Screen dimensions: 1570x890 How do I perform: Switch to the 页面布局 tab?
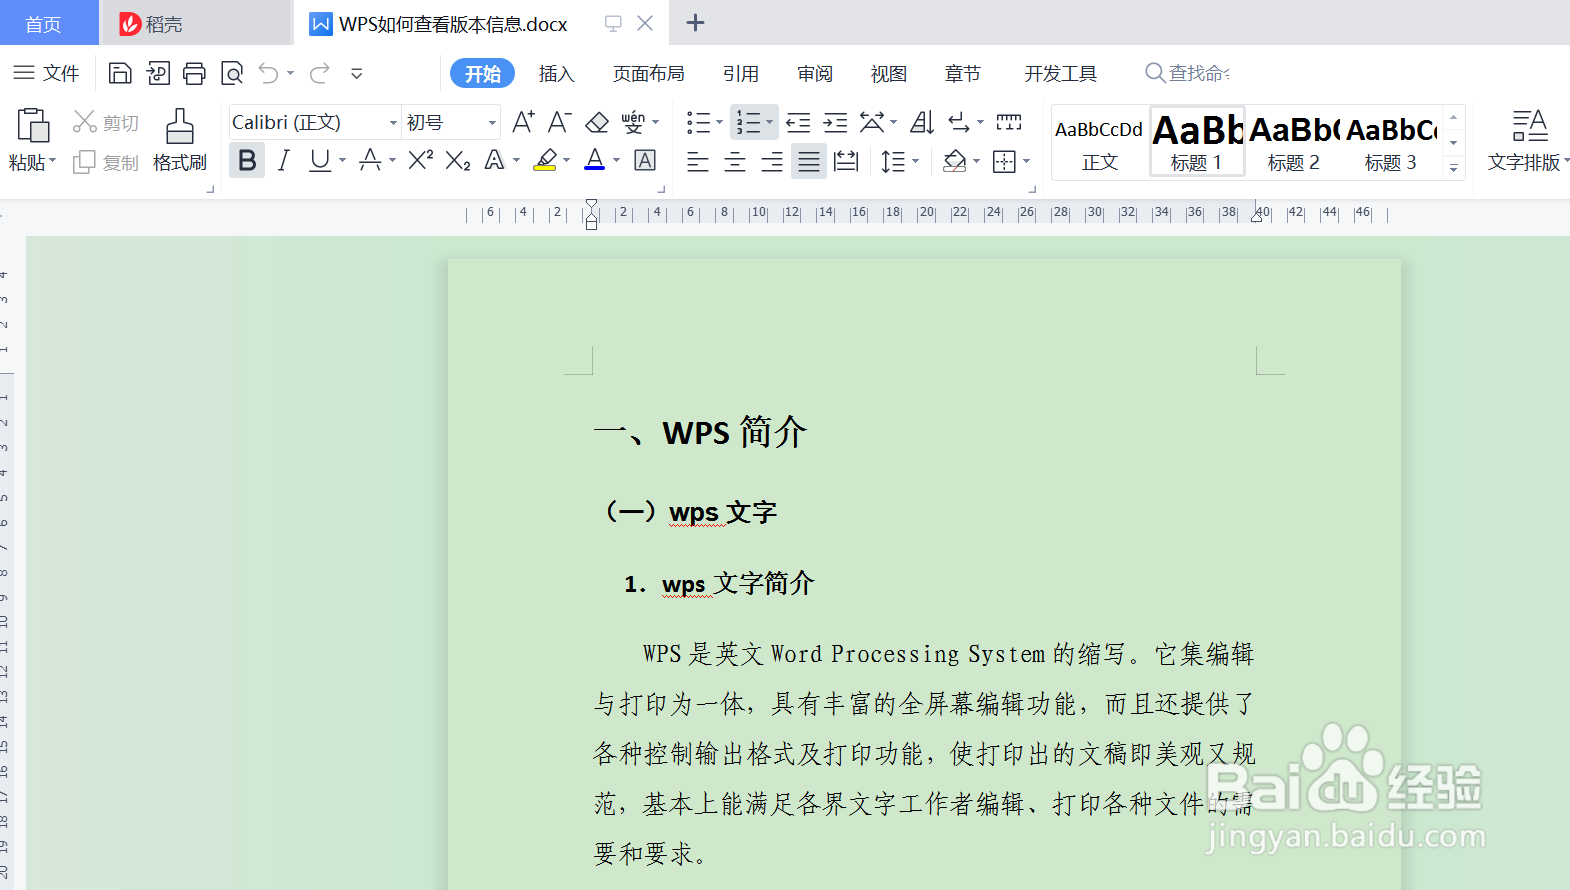click(x=648, y=74)
